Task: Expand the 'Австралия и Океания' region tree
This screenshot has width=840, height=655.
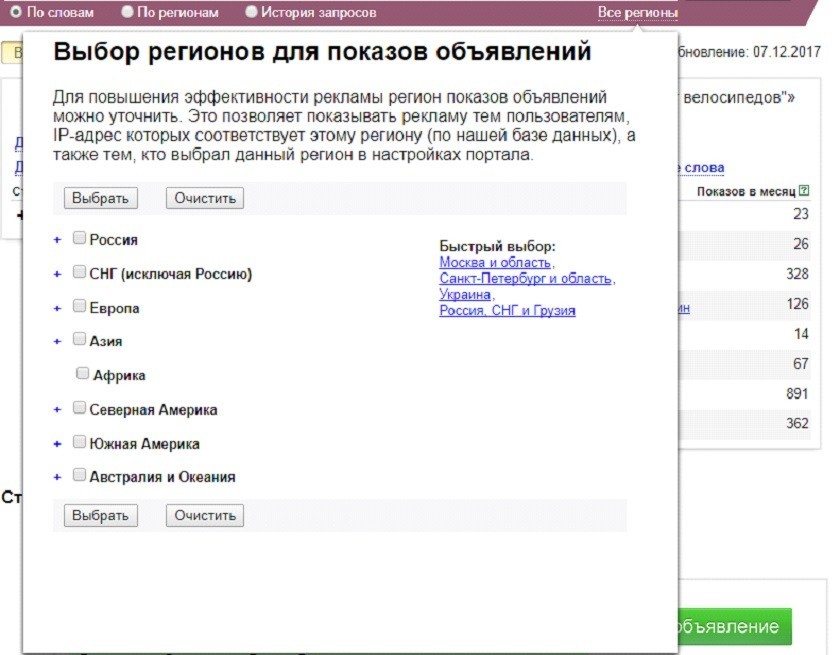Action: 57,477
